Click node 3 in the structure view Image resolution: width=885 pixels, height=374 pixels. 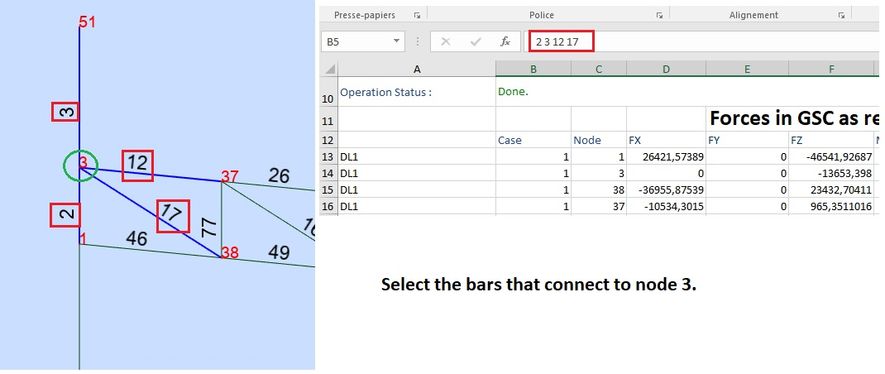click(83, 163)
